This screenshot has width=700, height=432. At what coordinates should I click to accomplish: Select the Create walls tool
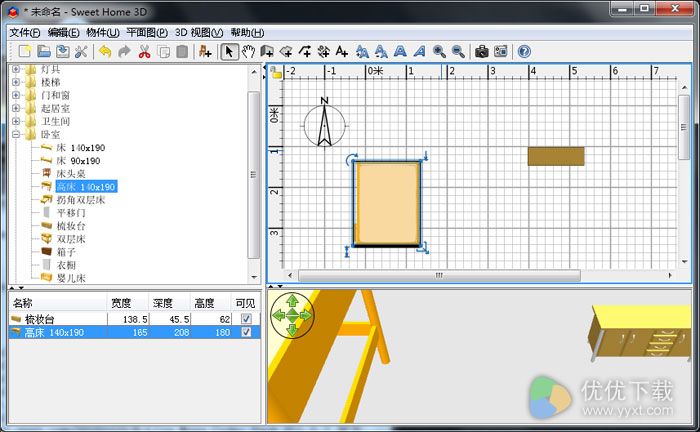pyautogui.click(x=267, y=52)
